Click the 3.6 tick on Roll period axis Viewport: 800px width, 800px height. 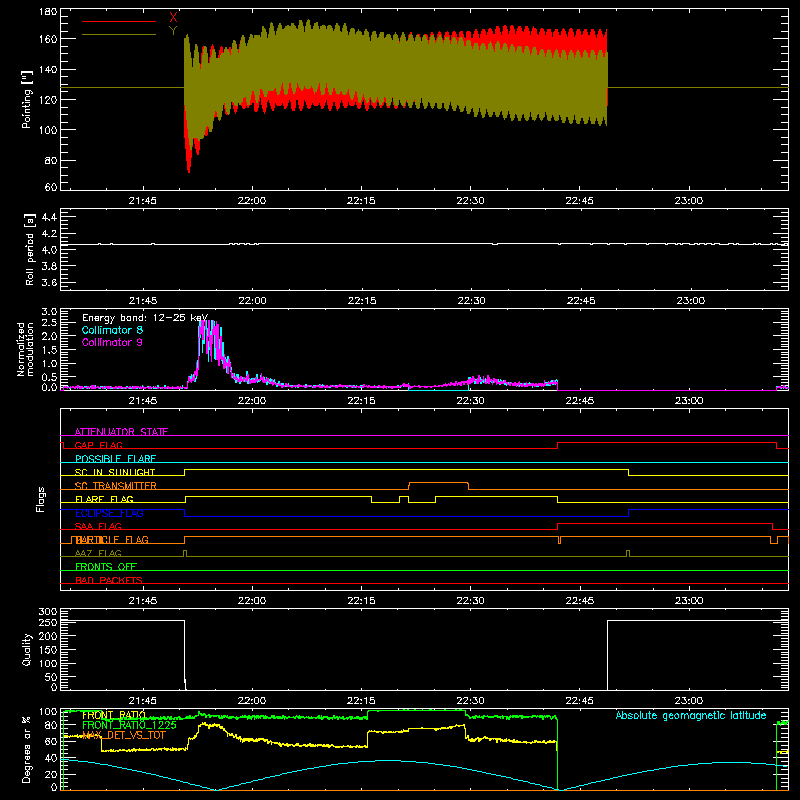[49, 282]
